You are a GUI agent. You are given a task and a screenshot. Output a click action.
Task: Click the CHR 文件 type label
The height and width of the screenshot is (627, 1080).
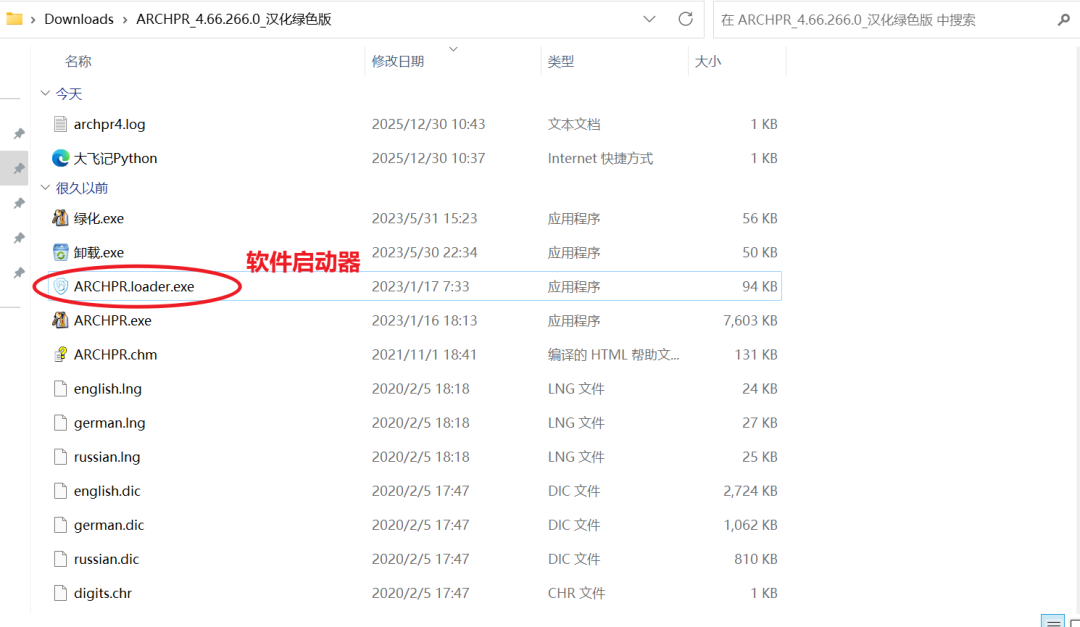point(577,593)
